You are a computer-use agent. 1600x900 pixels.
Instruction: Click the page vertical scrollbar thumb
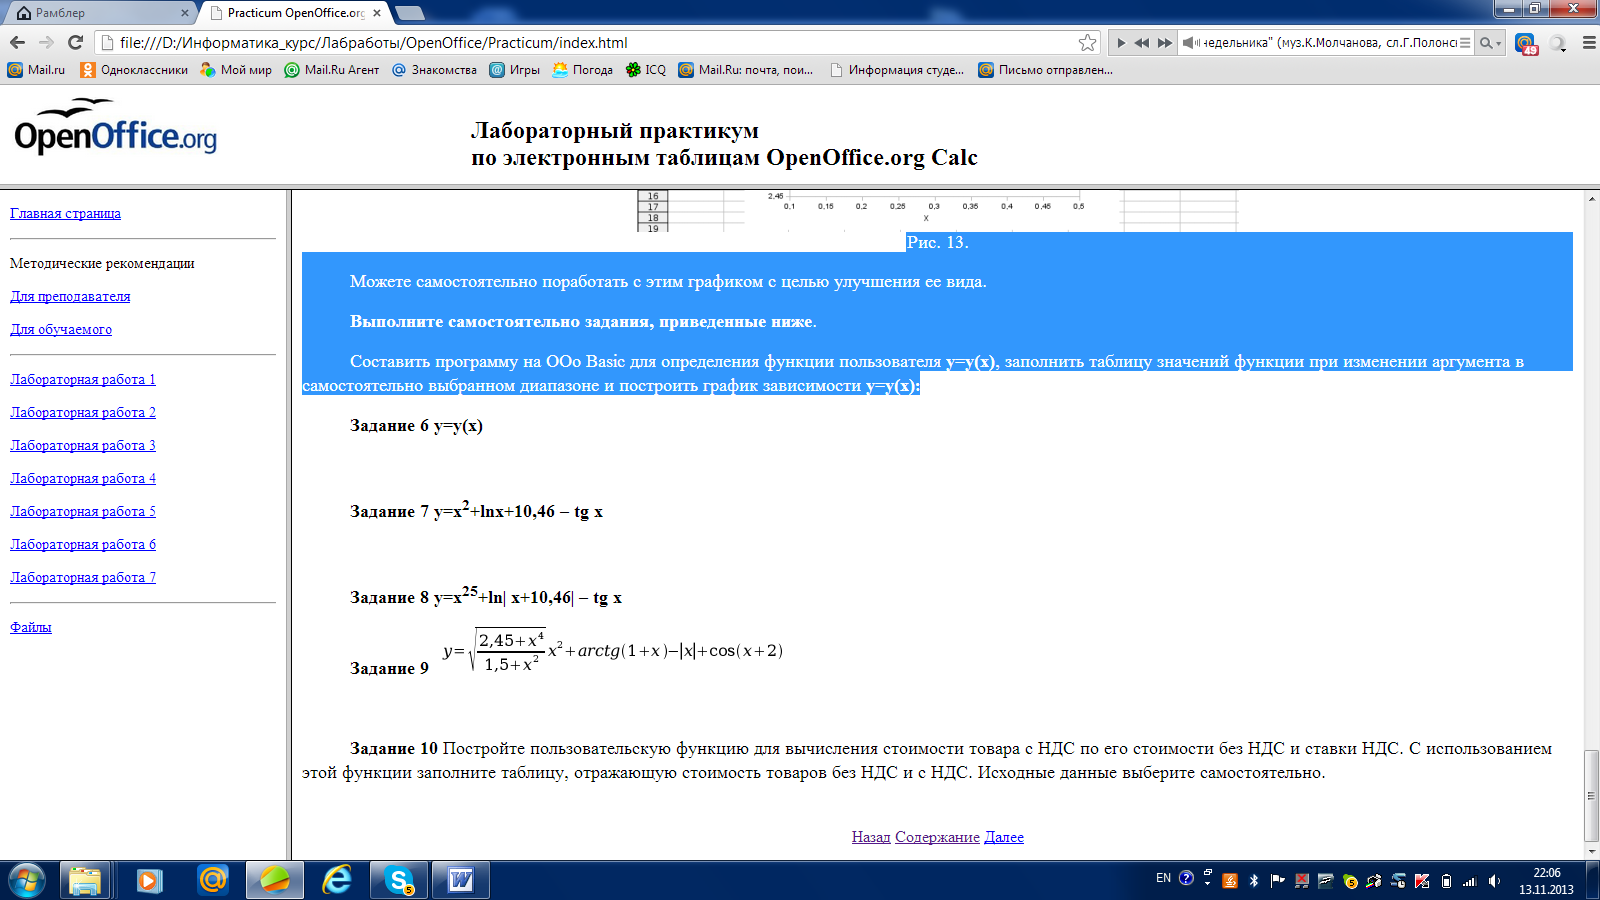(x=1591, y=796)
